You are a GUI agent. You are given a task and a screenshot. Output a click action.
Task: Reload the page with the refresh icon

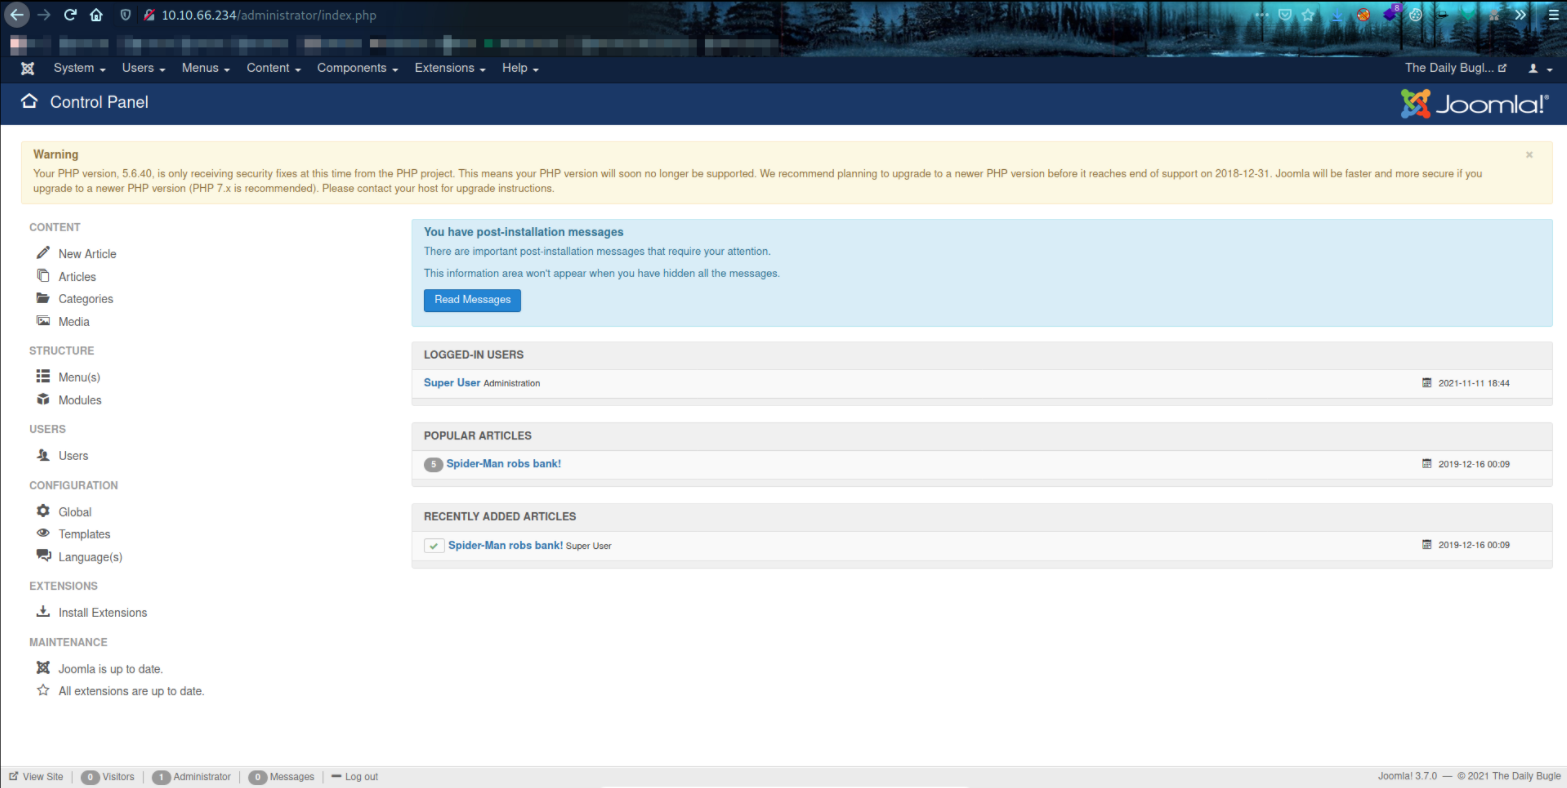pyautogui.click(x=70, y=15)
